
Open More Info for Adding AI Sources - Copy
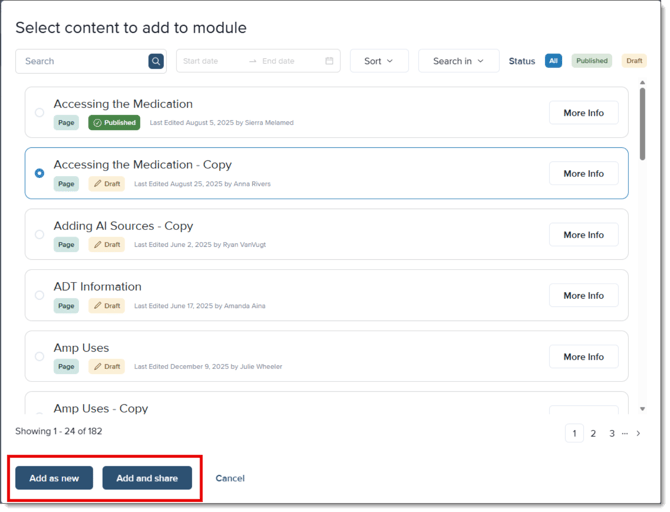click(x=584, y=235)
